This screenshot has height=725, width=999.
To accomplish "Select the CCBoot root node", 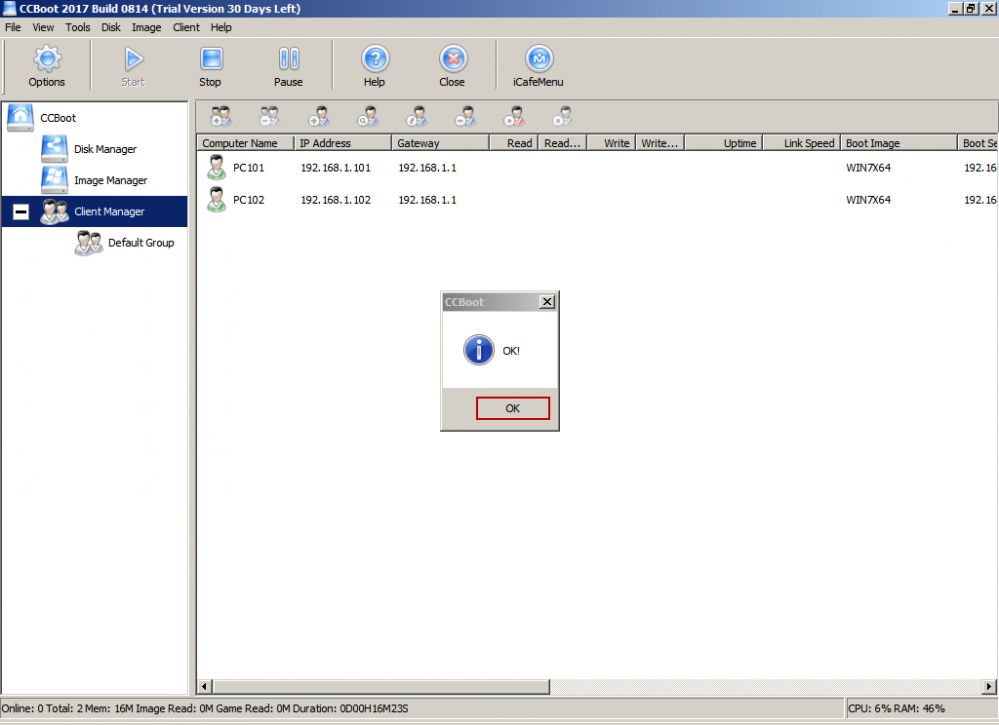I will [x=58, y=118].
